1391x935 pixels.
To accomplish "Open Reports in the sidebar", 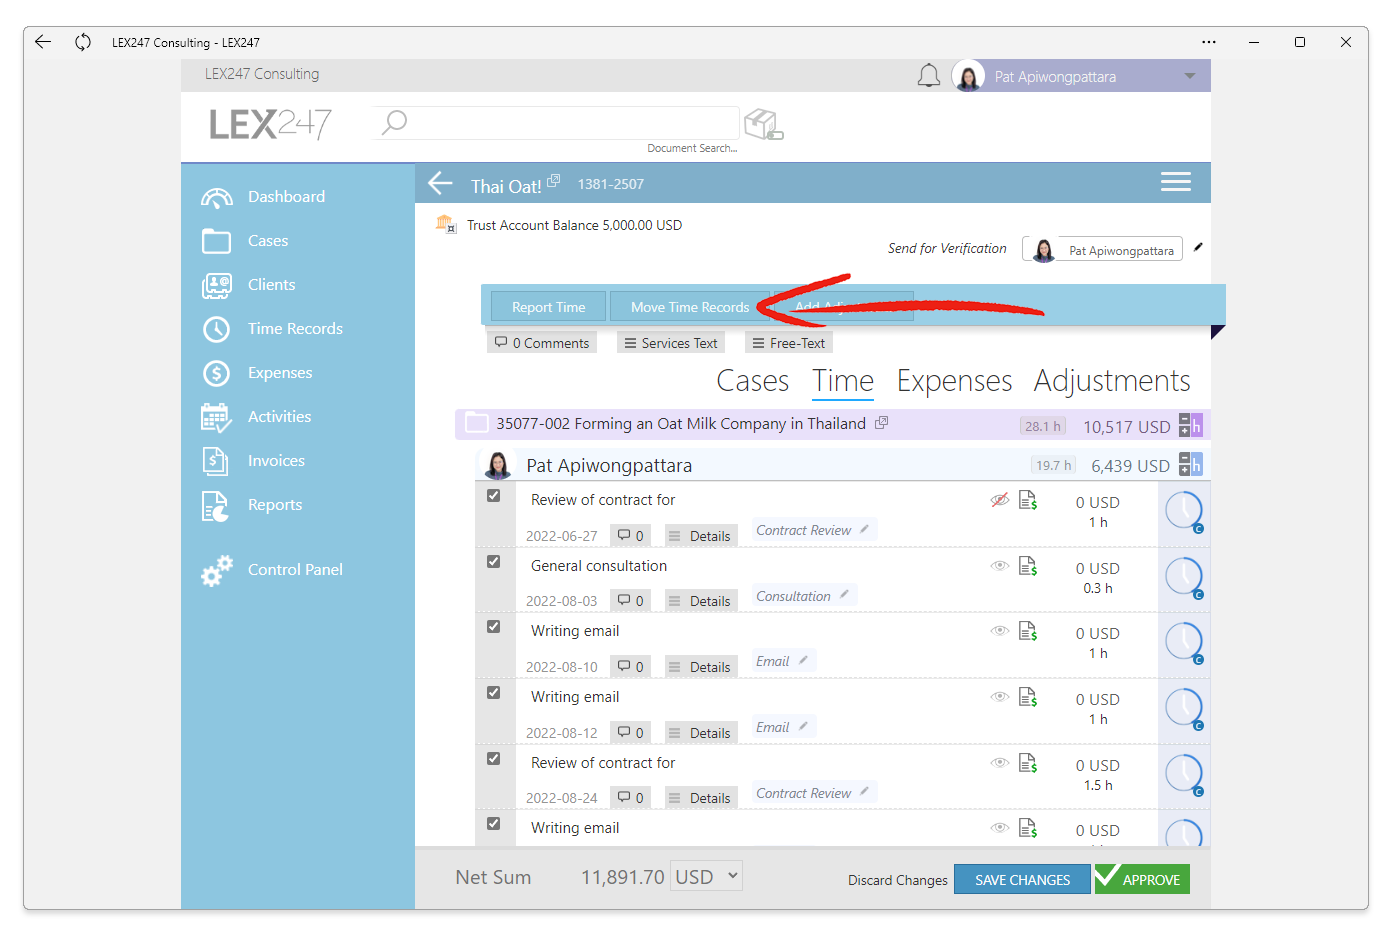I will tap(252, 505).
